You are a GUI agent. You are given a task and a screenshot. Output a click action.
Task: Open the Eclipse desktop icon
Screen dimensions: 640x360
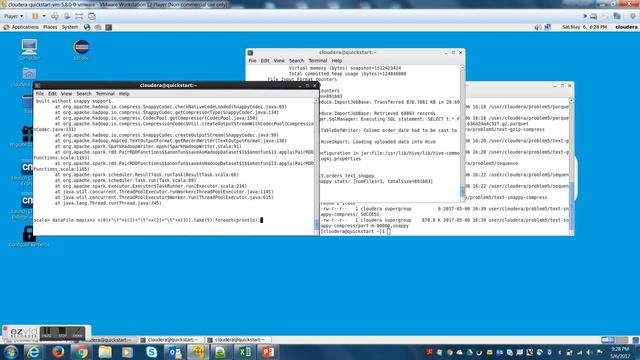point(81,50)
